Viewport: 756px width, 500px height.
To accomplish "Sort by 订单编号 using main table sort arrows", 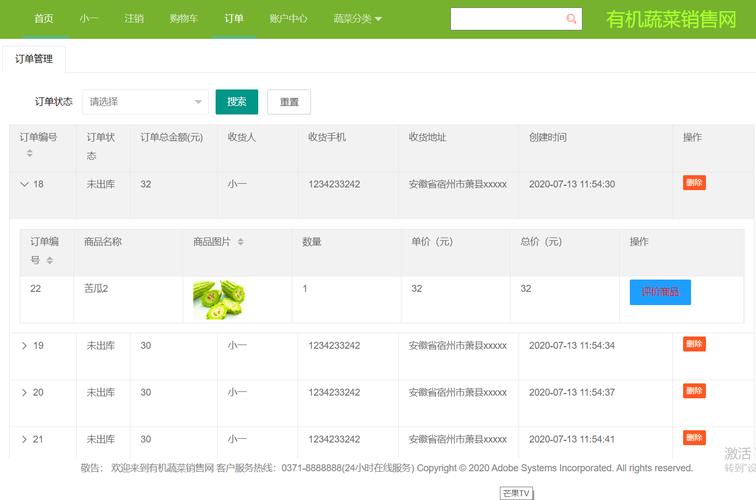I will click(x=29, y=153).
